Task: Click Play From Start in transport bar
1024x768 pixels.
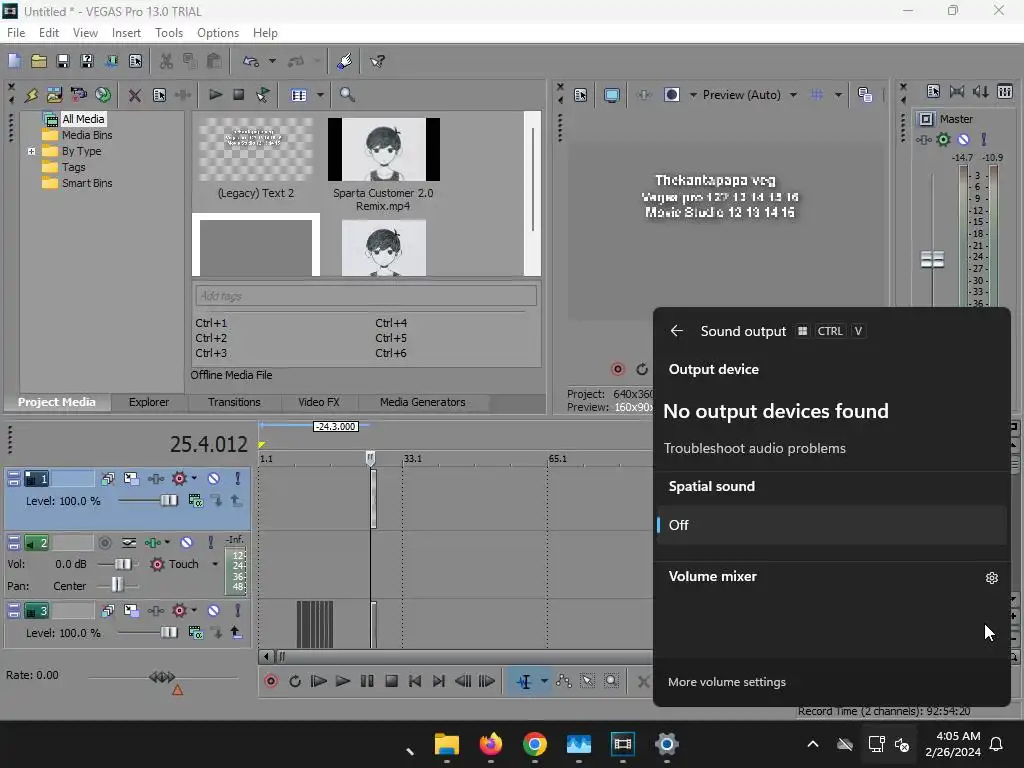Action: tap(319, 681)
